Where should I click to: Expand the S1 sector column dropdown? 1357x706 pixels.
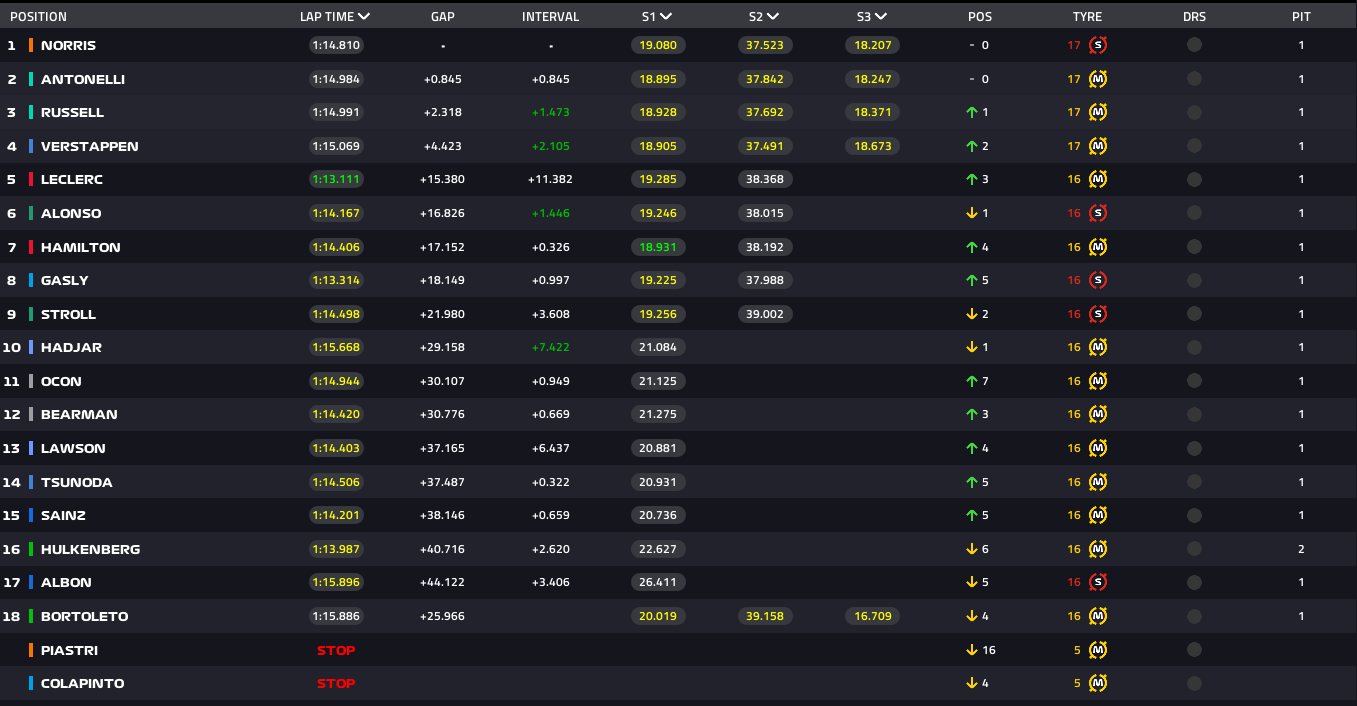click(x=666, y=17)
